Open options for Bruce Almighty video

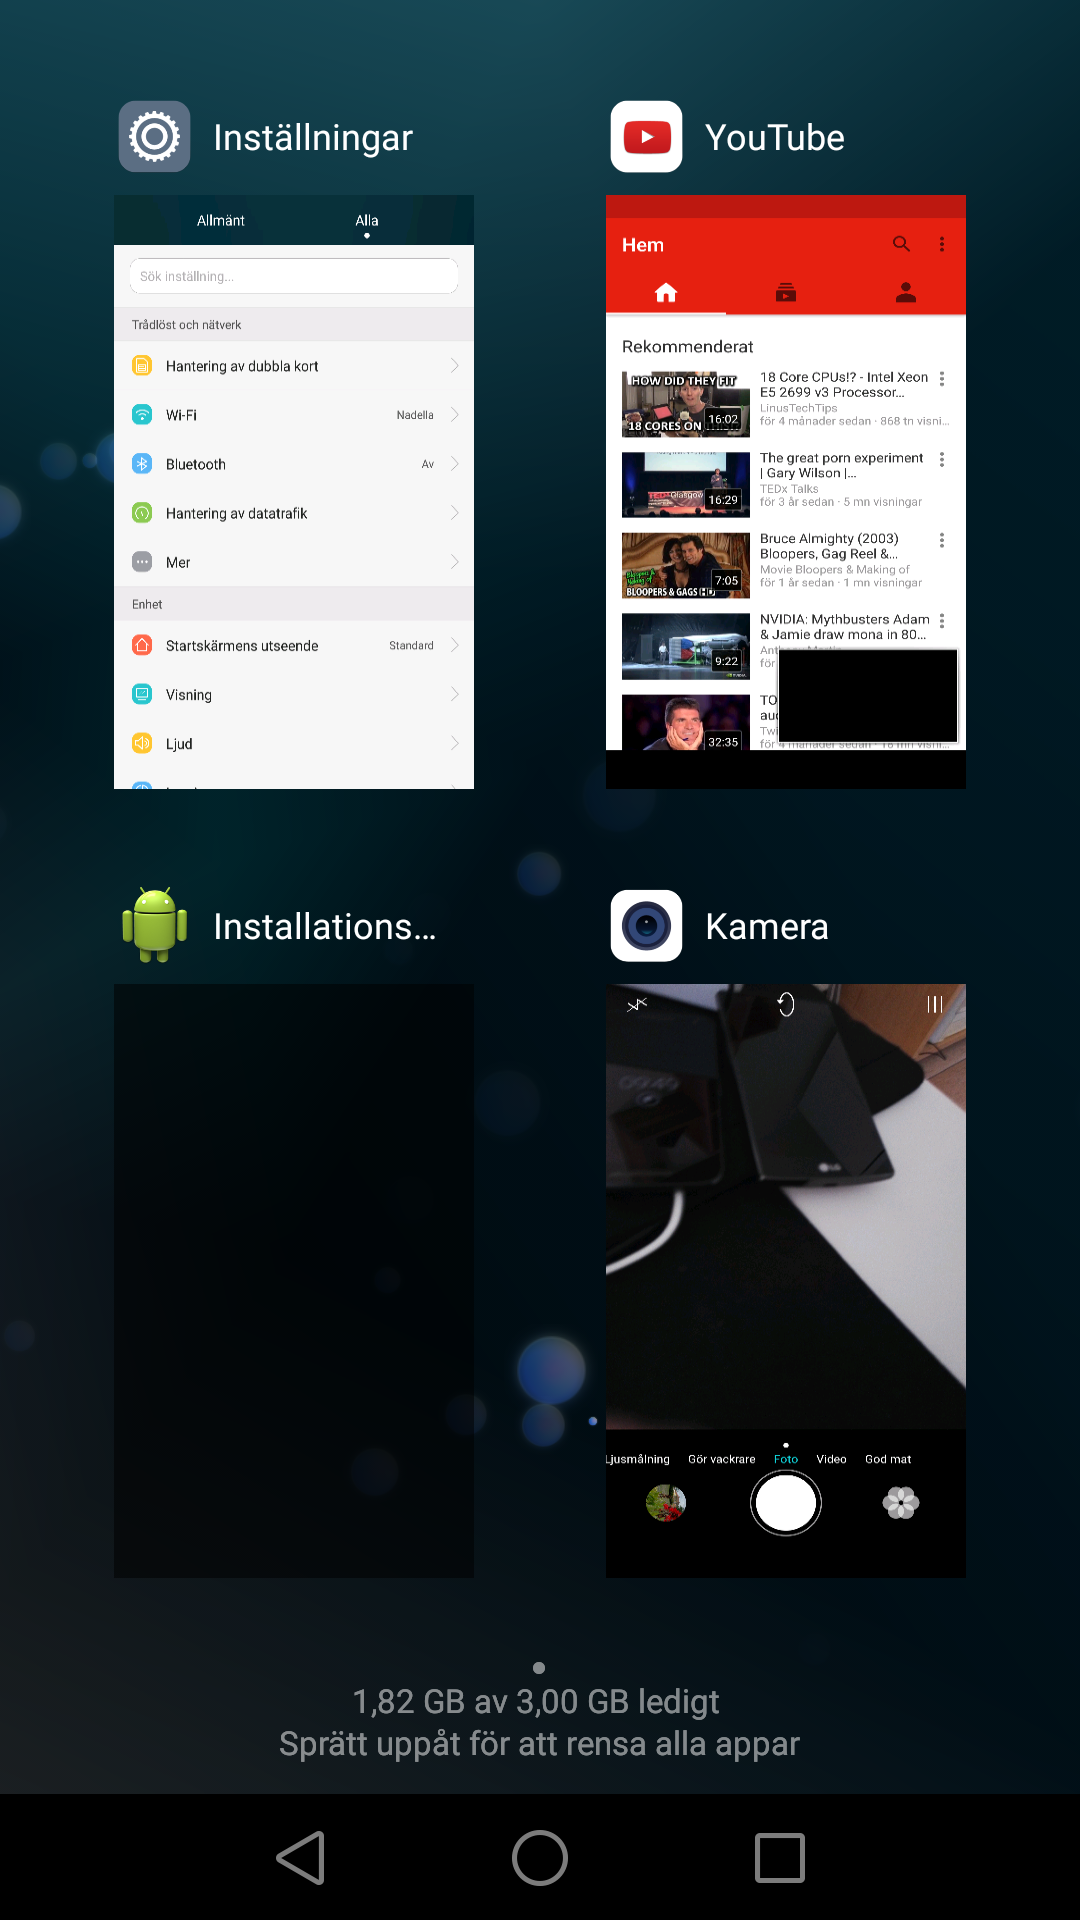point(942,540)
